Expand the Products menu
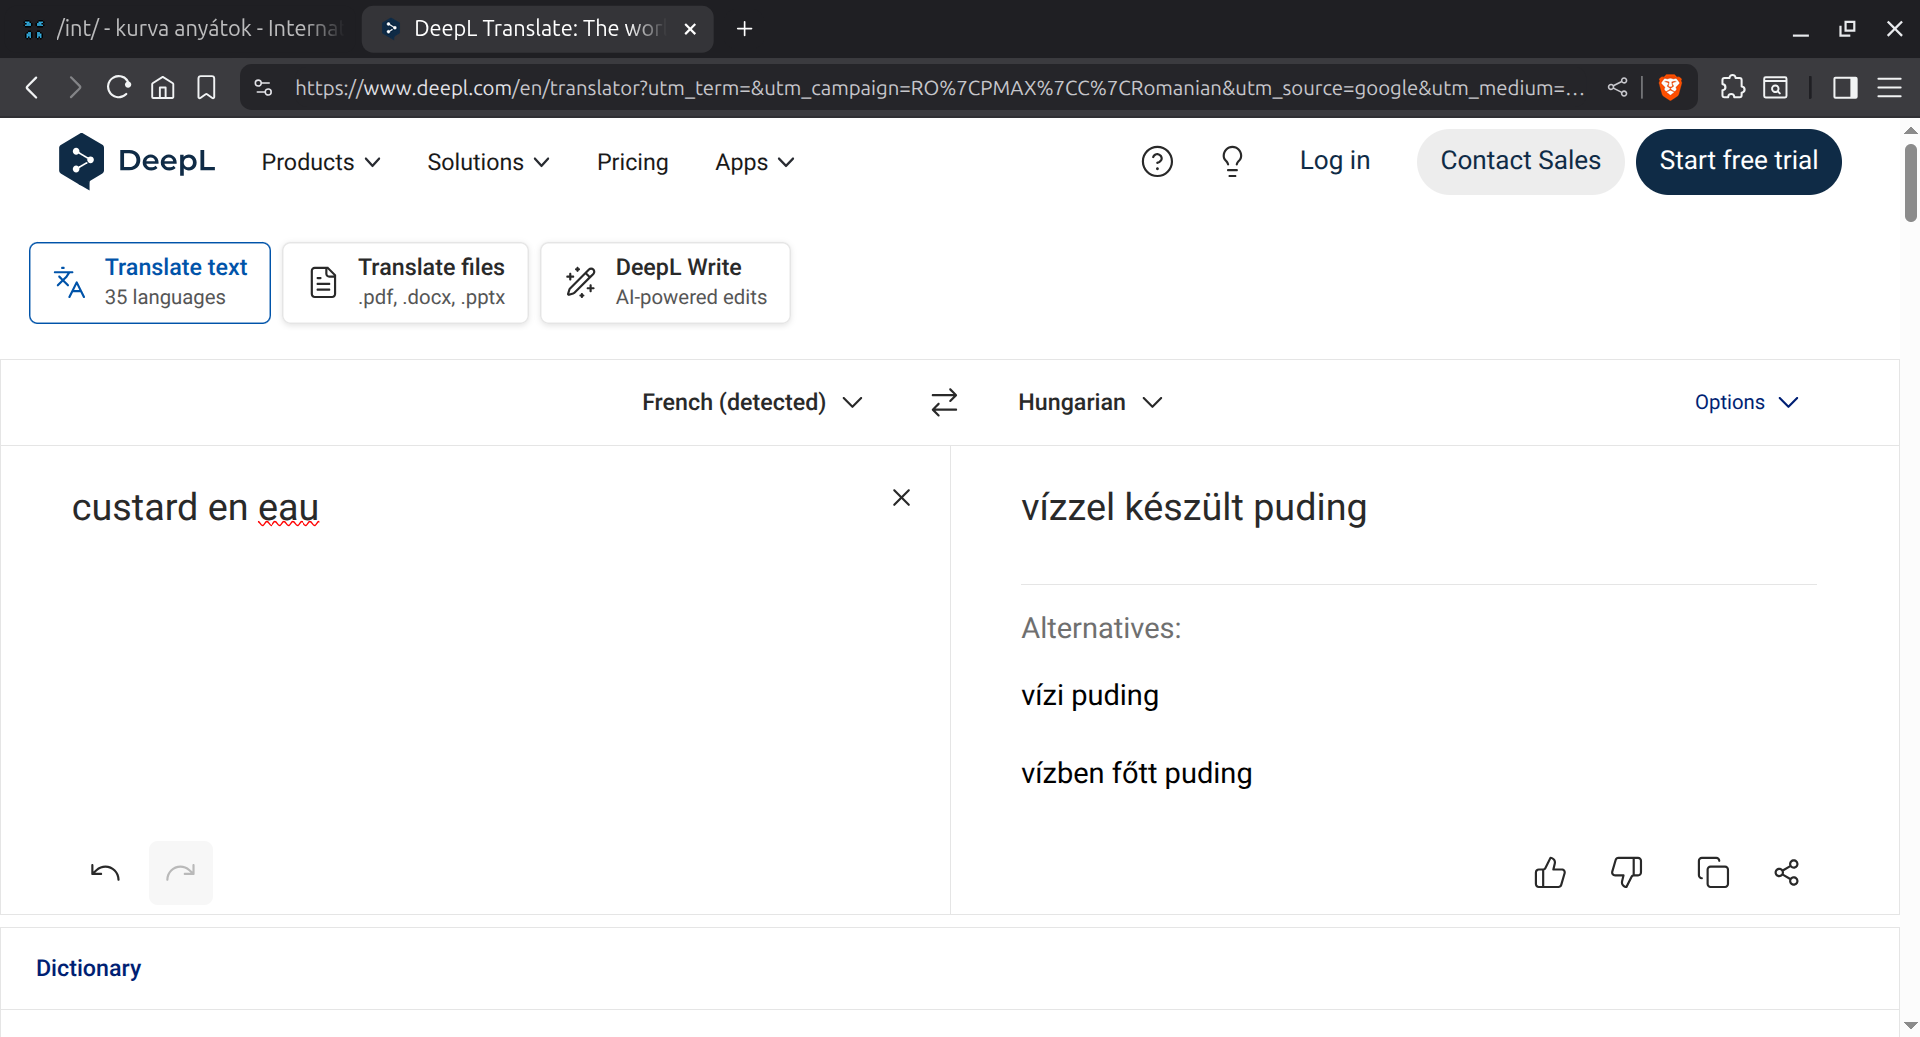 pyautogui.click(x=321, y=162)
